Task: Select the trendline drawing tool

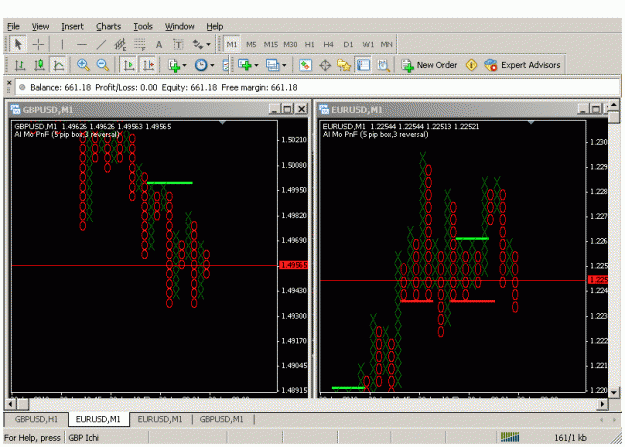Action: click(101, 44)
